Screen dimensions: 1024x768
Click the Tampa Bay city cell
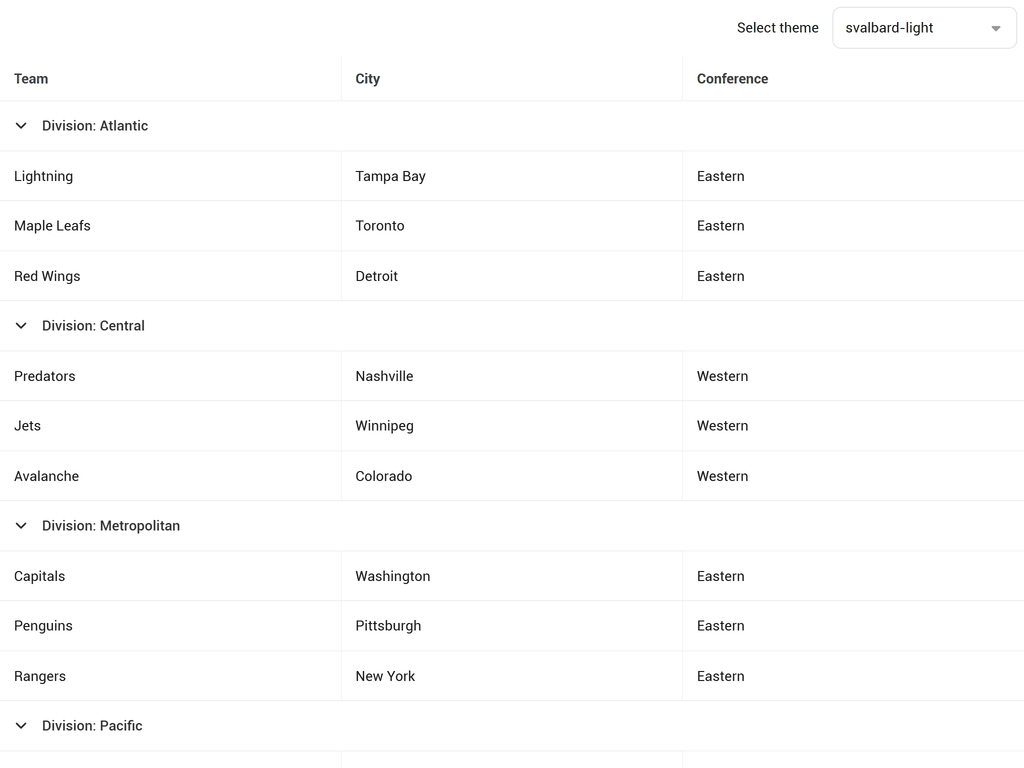(390, 176)
